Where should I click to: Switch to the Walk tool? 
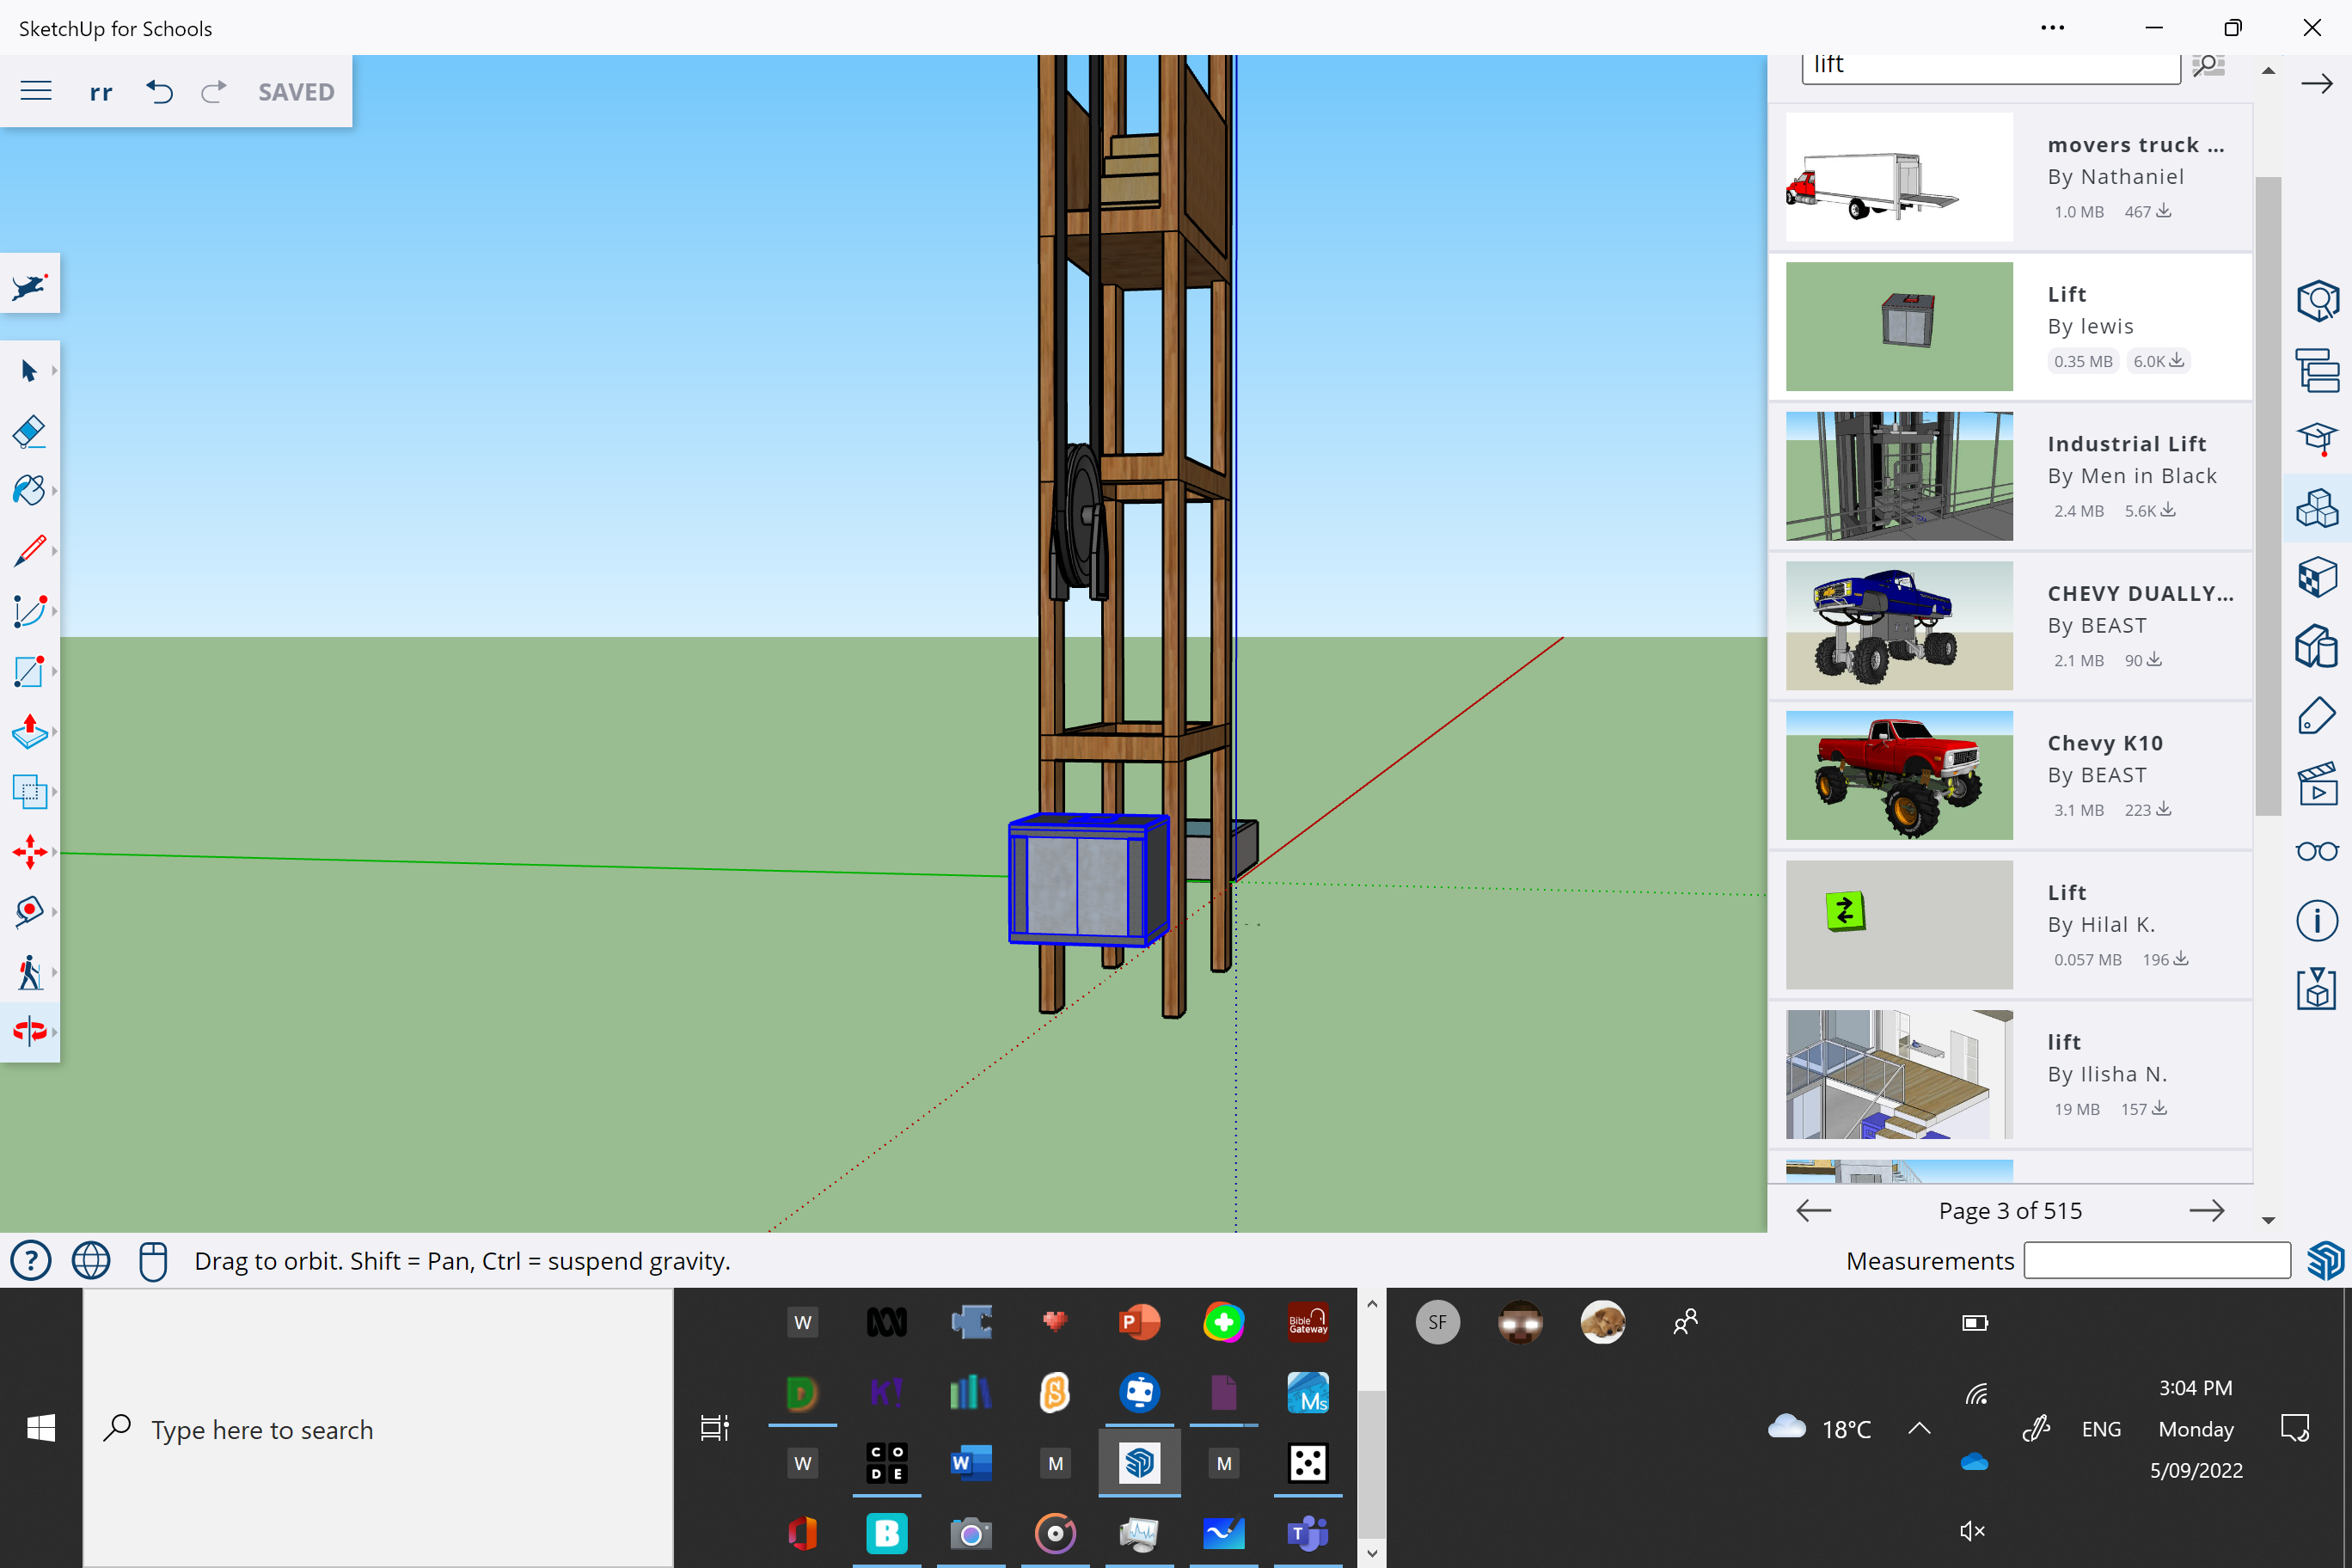point(30,971)
